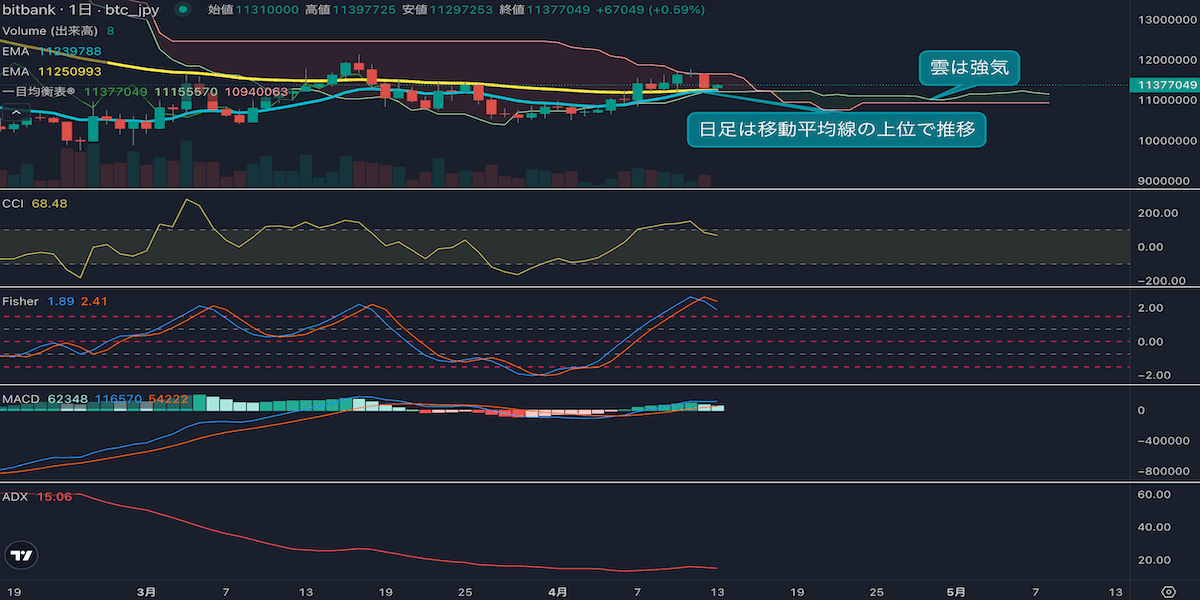Click the MACD indicator label

[x=20, y=399]
